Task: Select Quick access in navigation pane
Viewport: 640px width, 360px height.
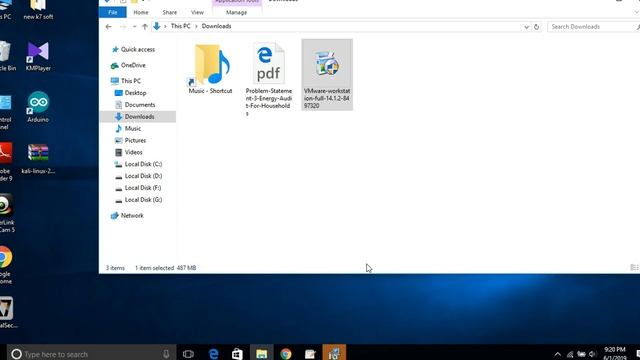Action: coord(138,49)
